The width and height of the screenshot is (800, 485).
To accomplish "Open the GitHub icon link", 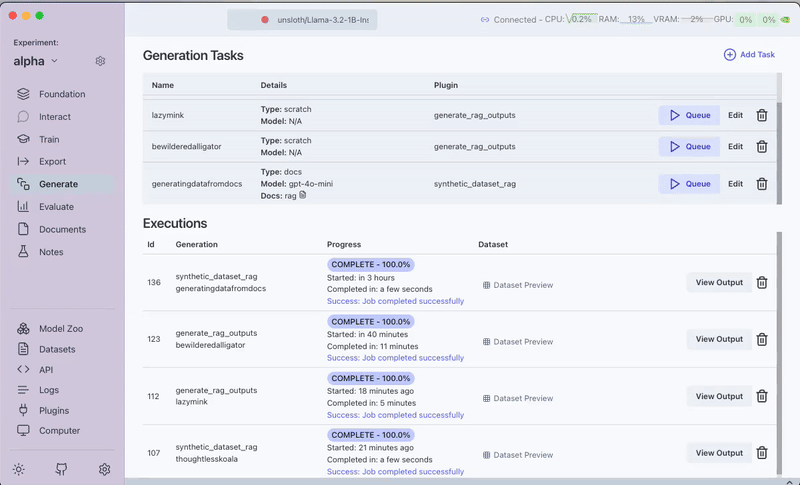I will [x=61, y=469].
